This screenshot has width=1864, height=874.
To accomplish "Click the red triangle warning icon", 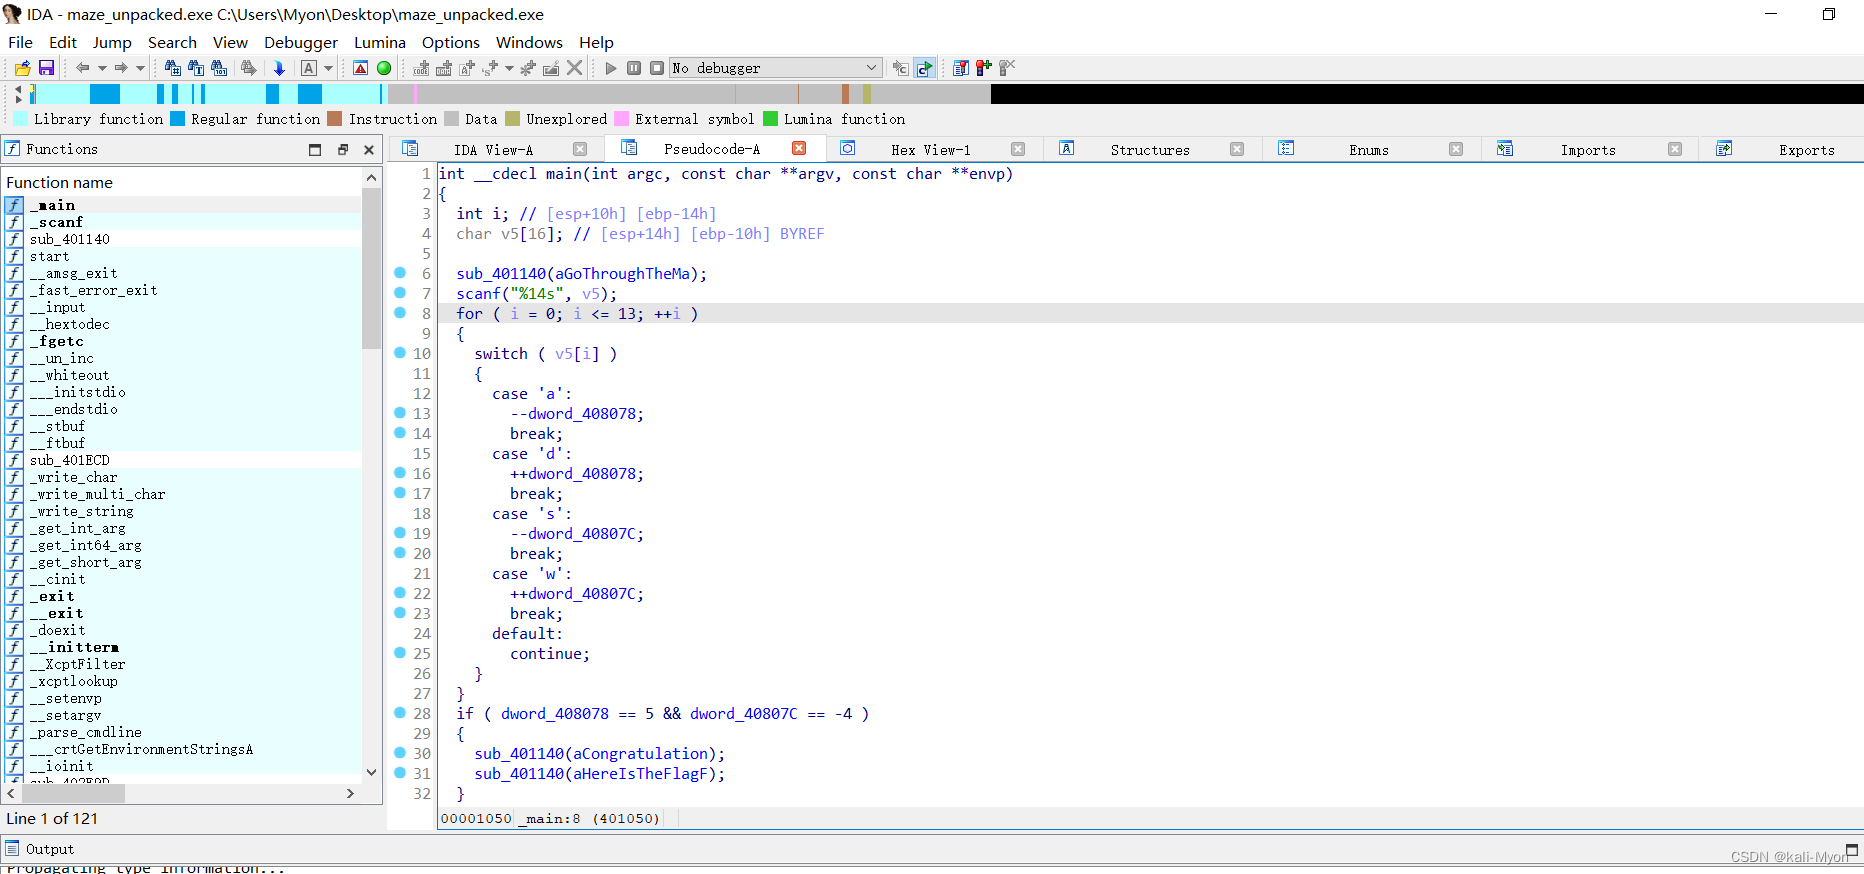I will coord(360,68).
